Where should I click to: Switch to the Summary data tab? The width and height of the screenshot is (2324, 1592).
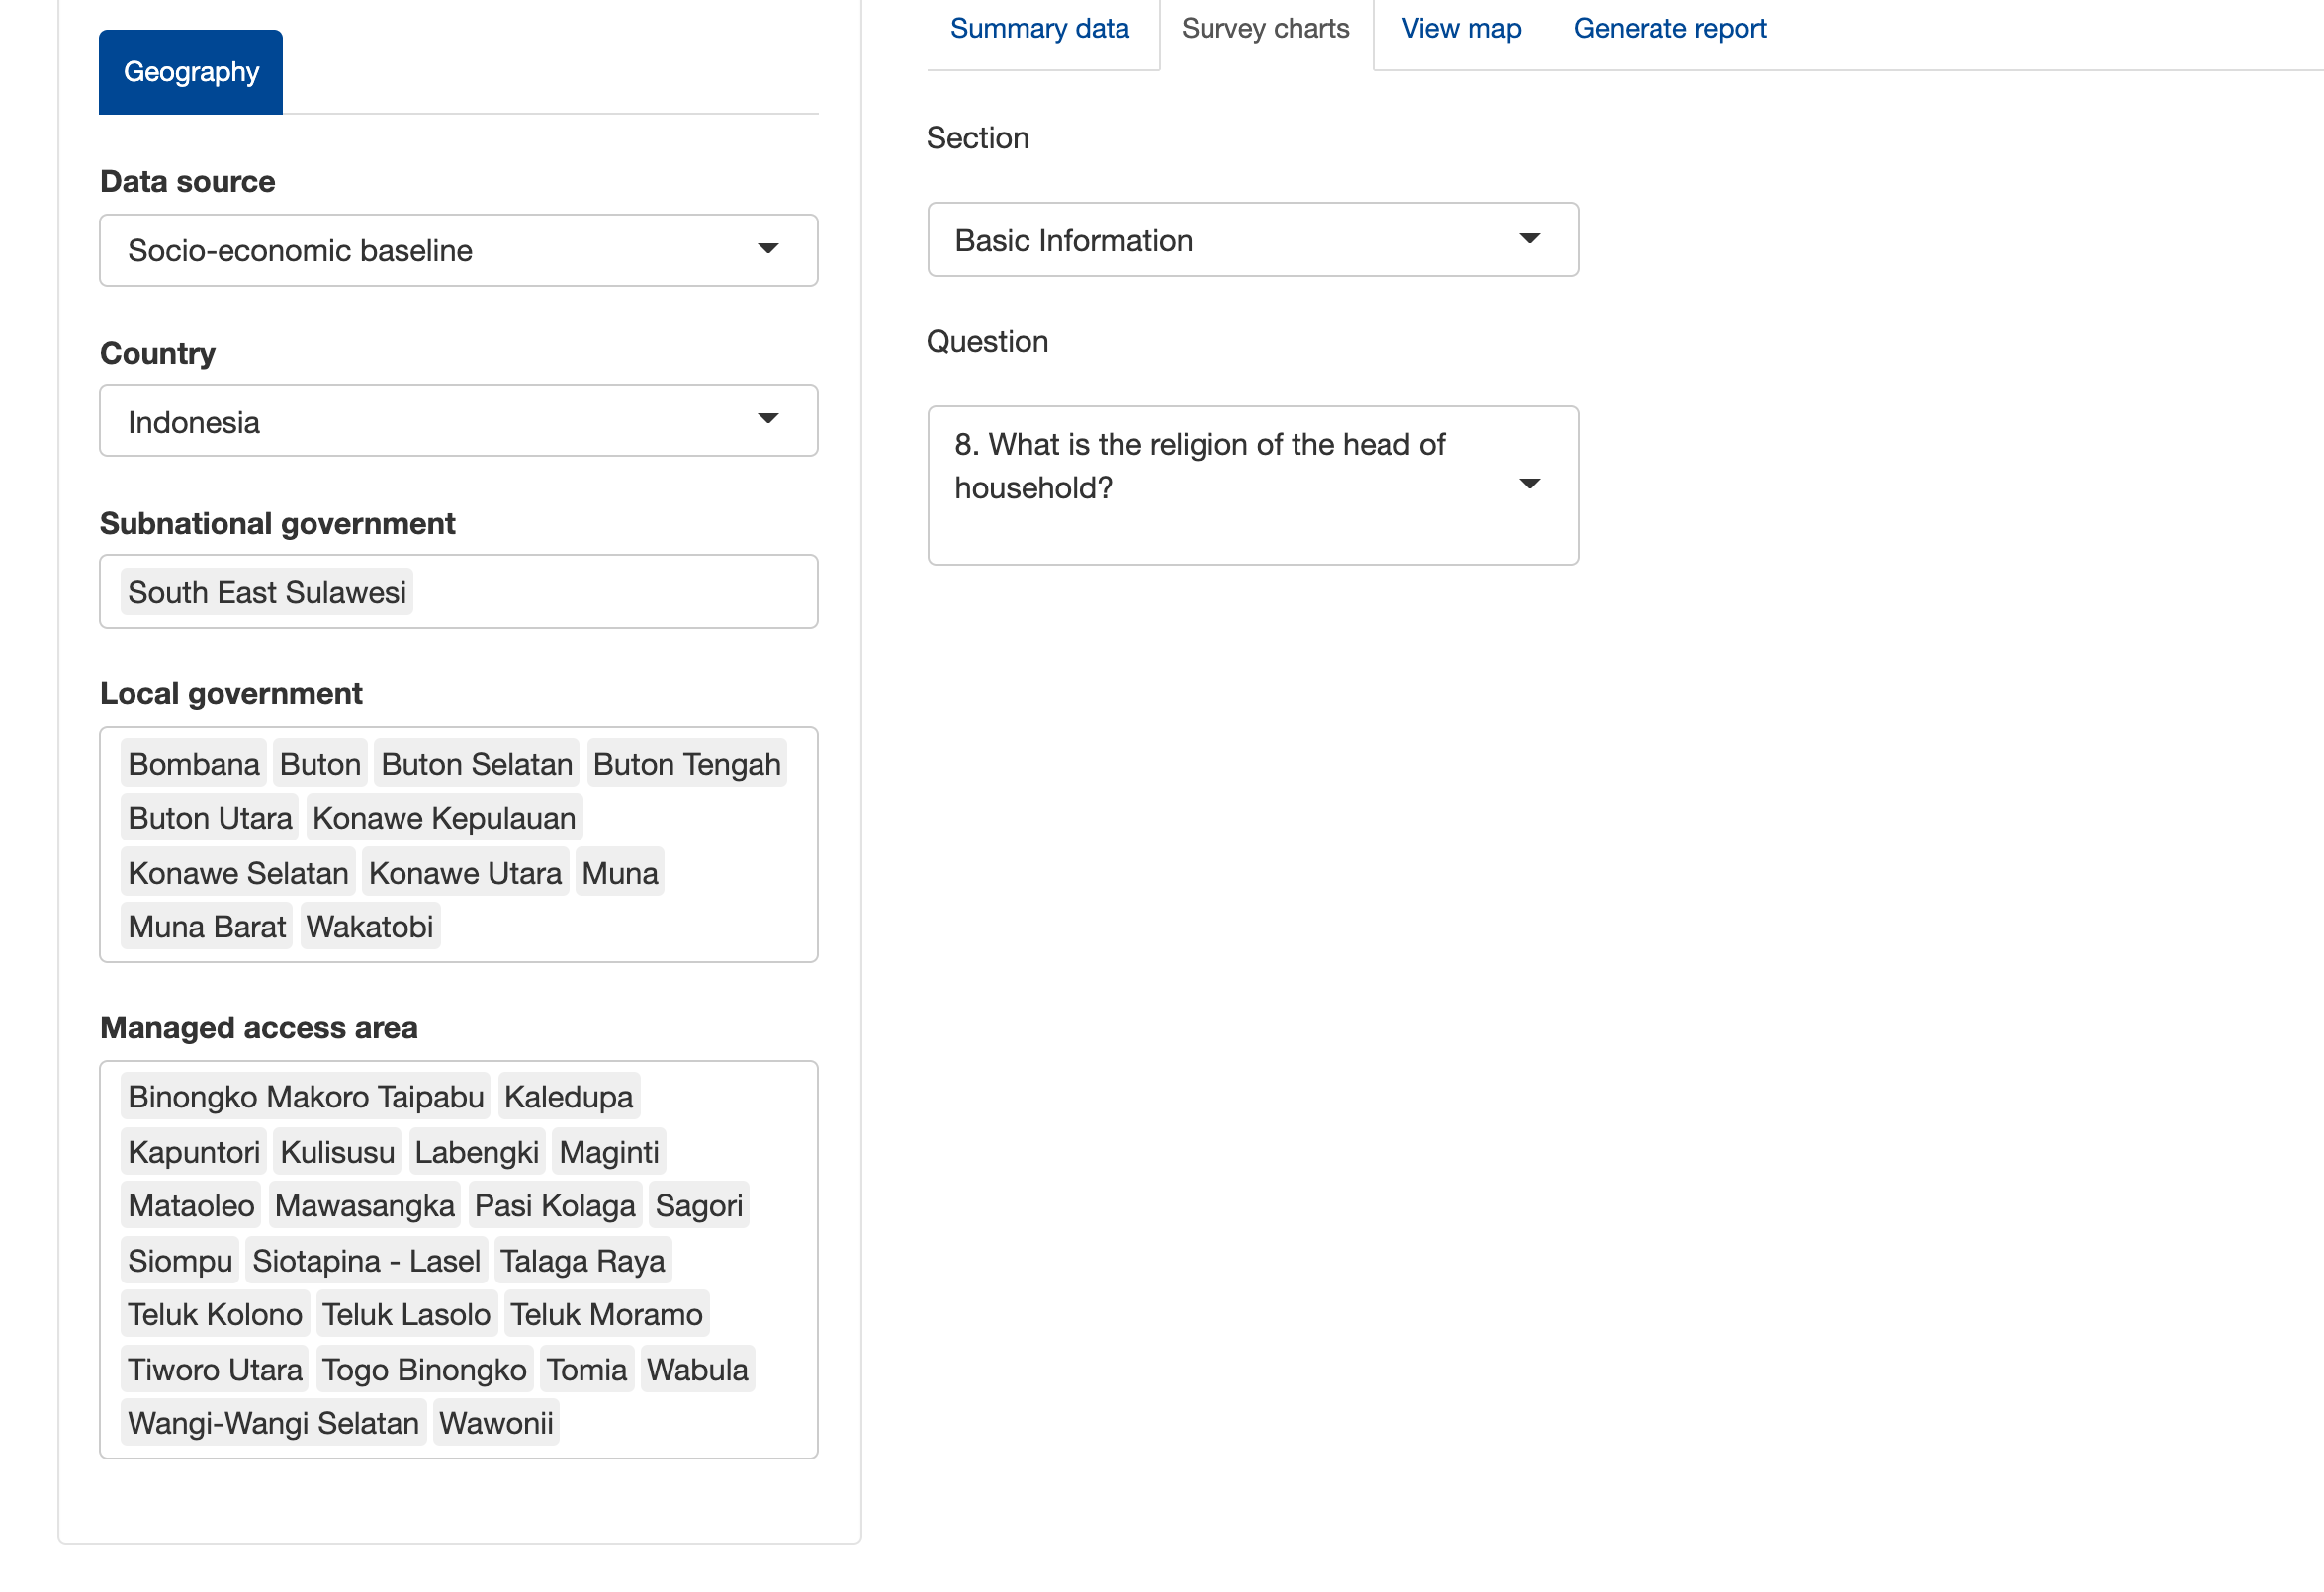[1039, 28]
